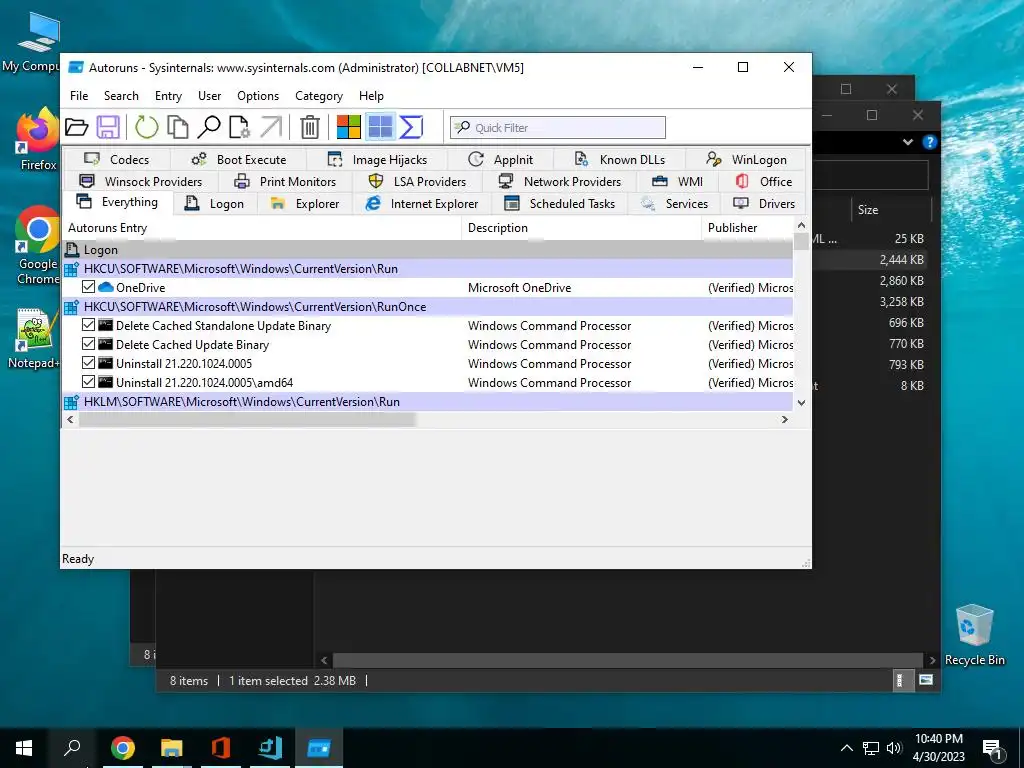The width and height of the screenshot is (1024, 768).
Task: Switch to the Internet Explorer tab
Action: (422, 204)
